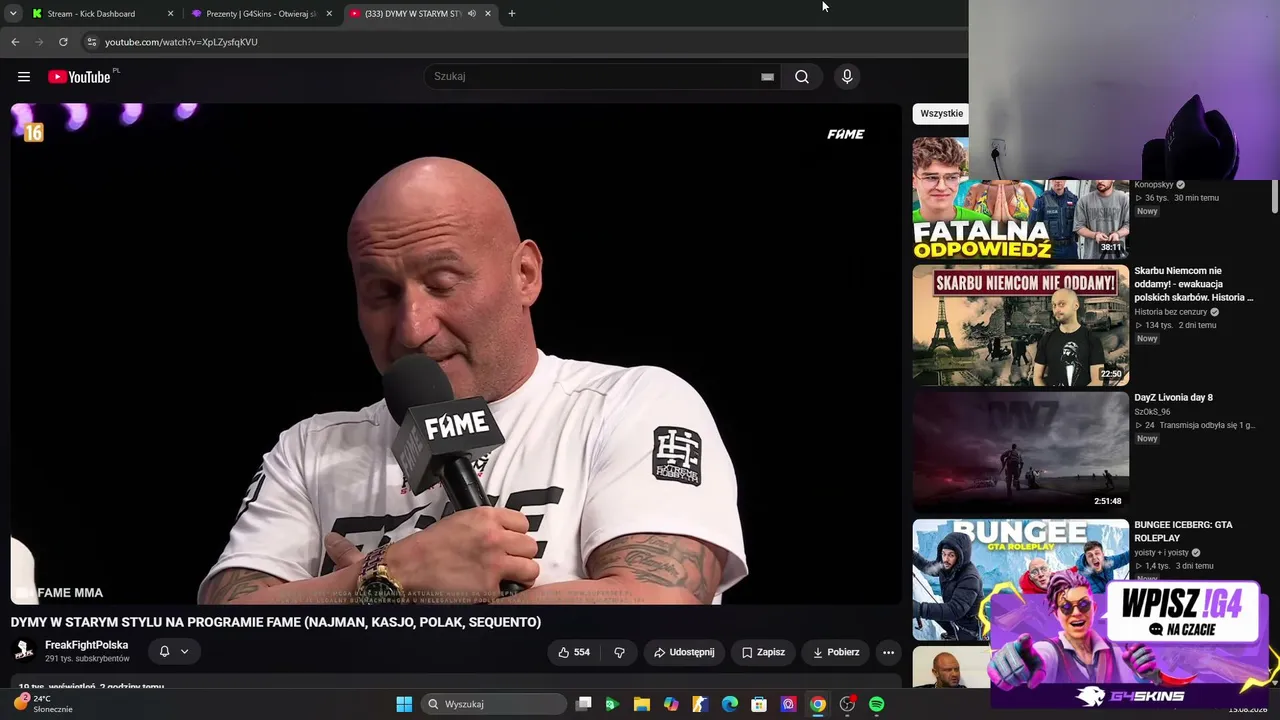View site information icon in address bar
The width and height of the screenshot is (1280, 720).
point(92,42)
